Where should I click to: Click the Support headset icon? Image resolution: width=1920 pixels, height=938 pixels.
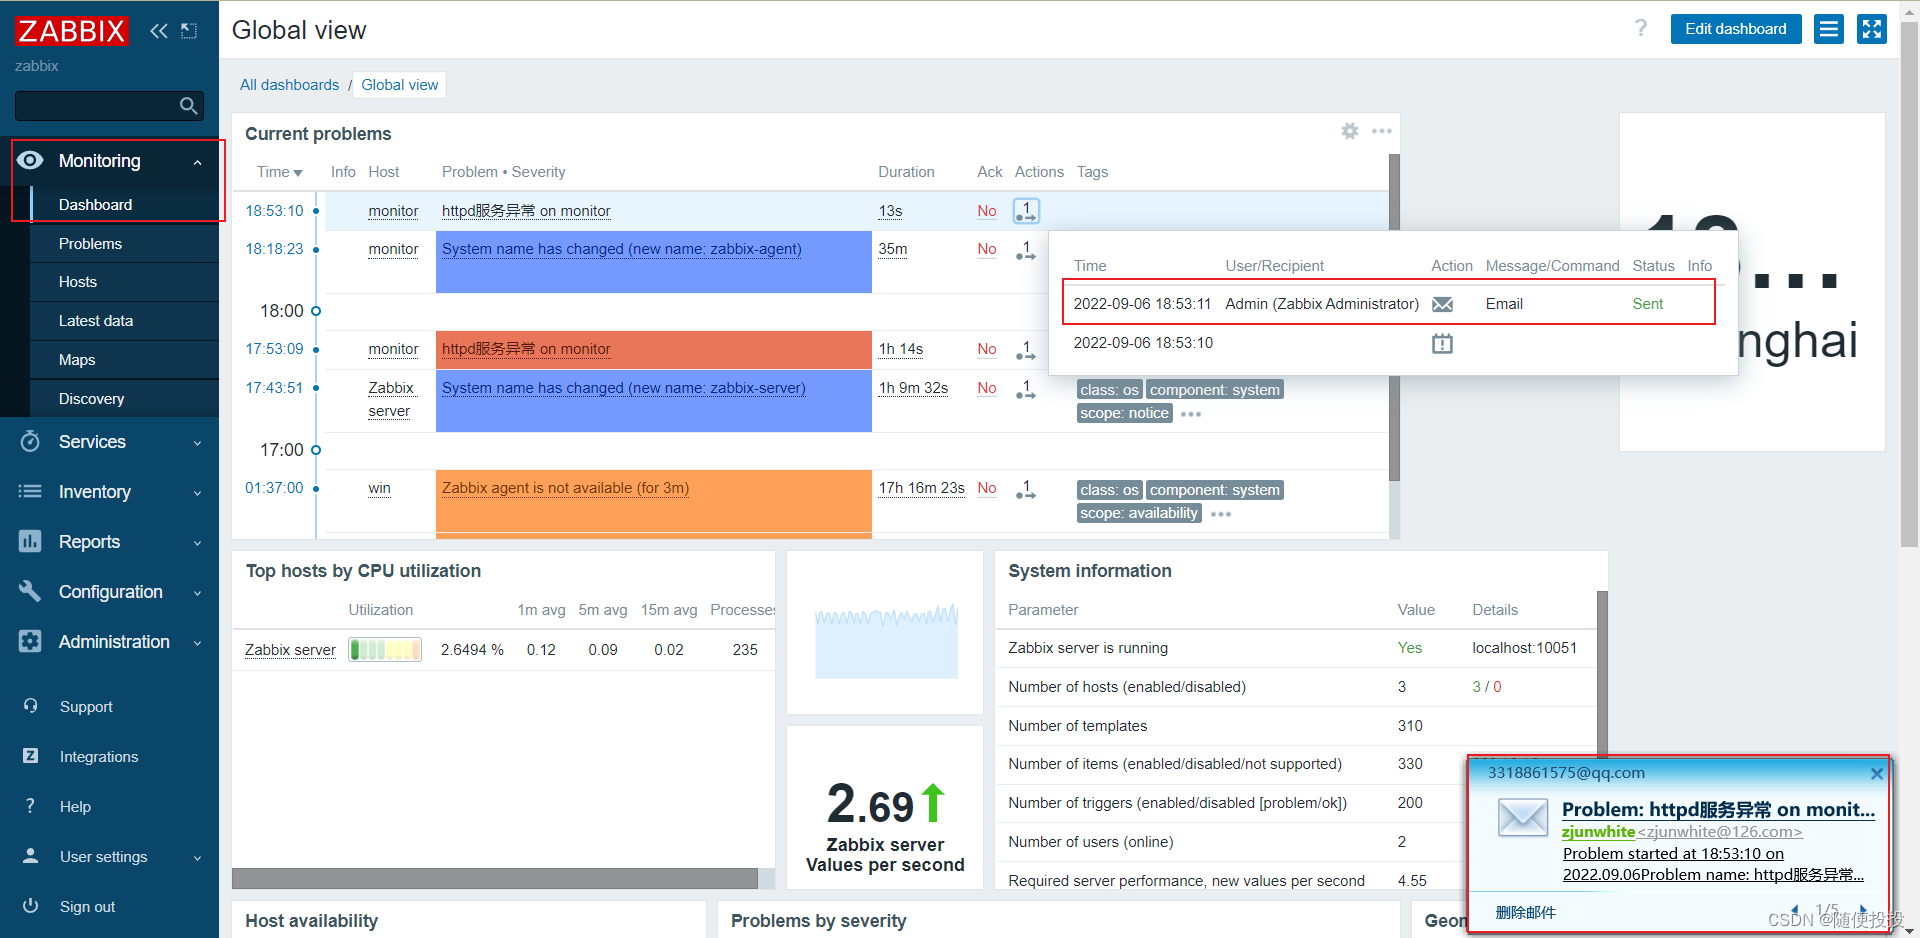pyautogui.click(x=31, y=706)
